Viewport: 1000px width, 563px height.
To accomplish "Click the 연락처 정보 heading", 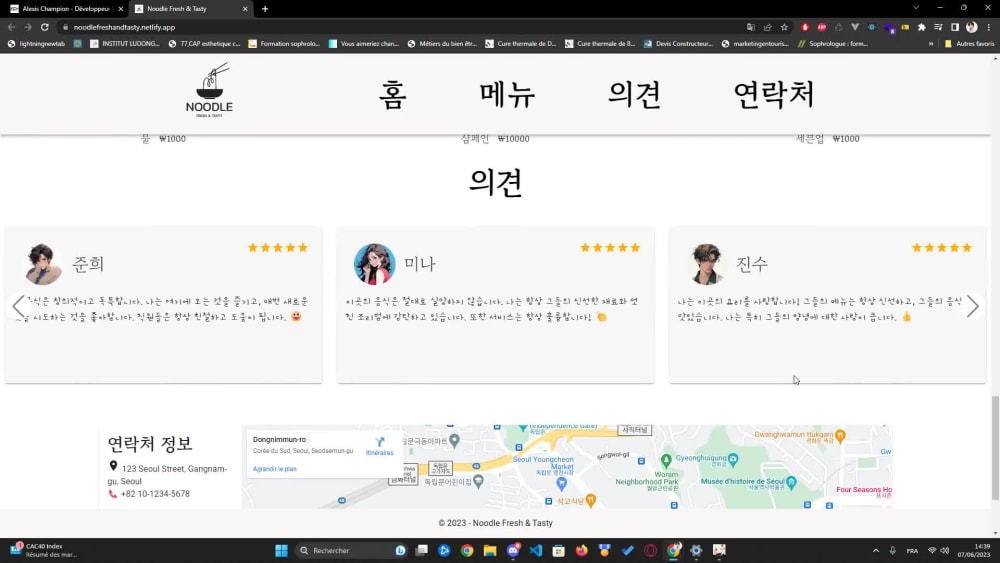I will (150, 443).
